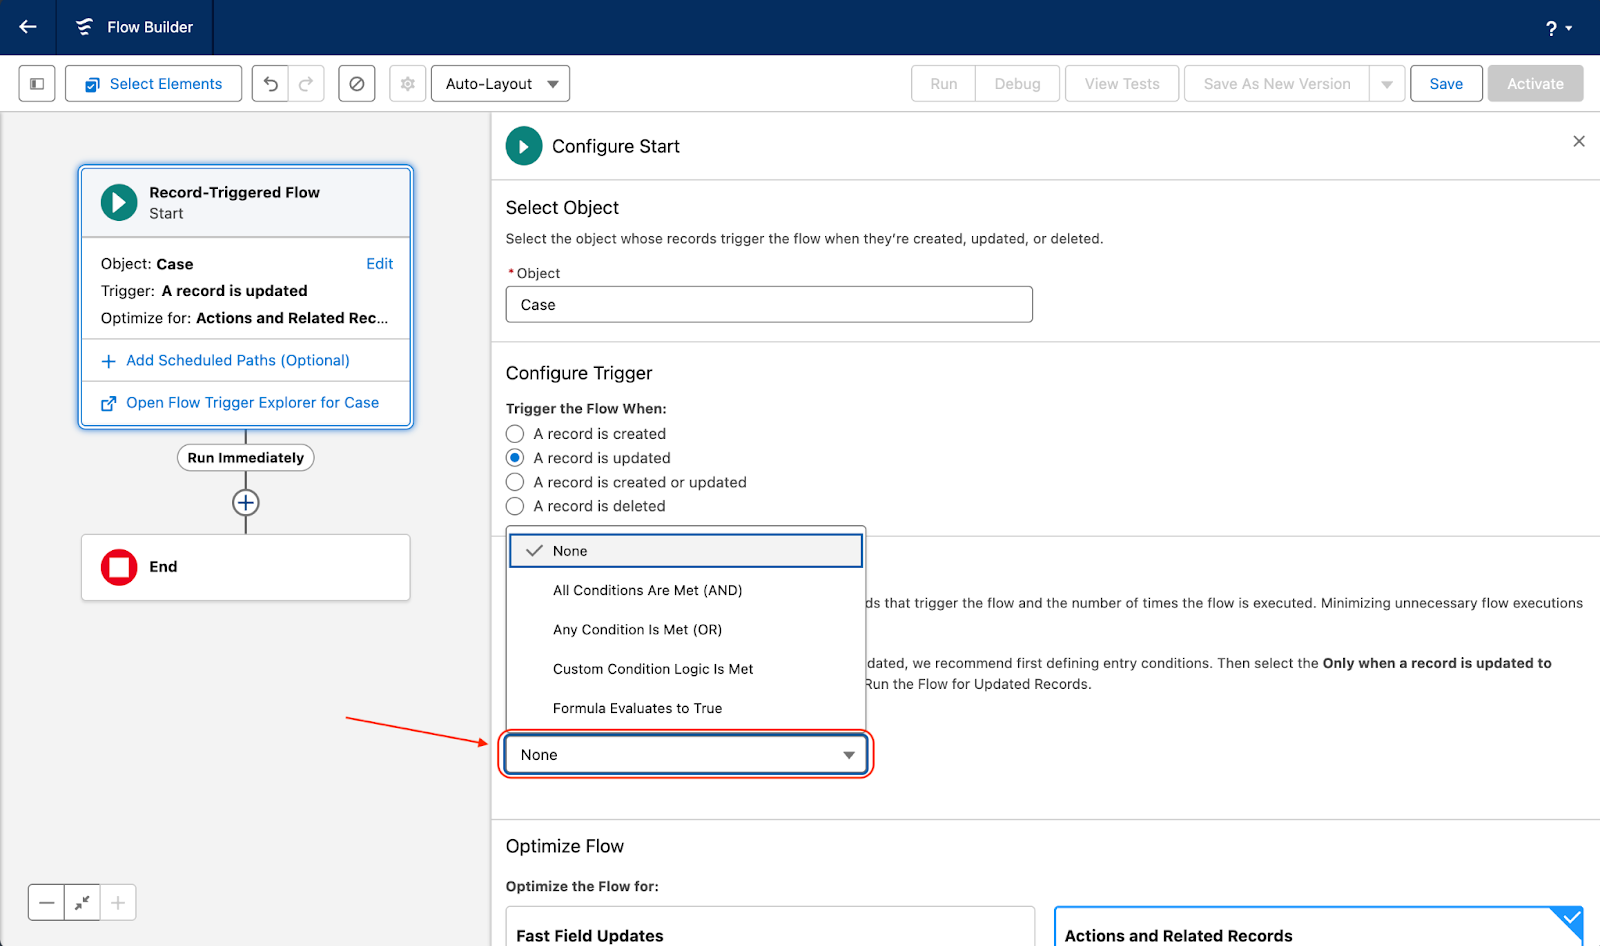Image resolution: width=1600 pixels, height=946 pixels.
Task: Click fit-to-view canvas icon
Action: (x=82, y=903)
